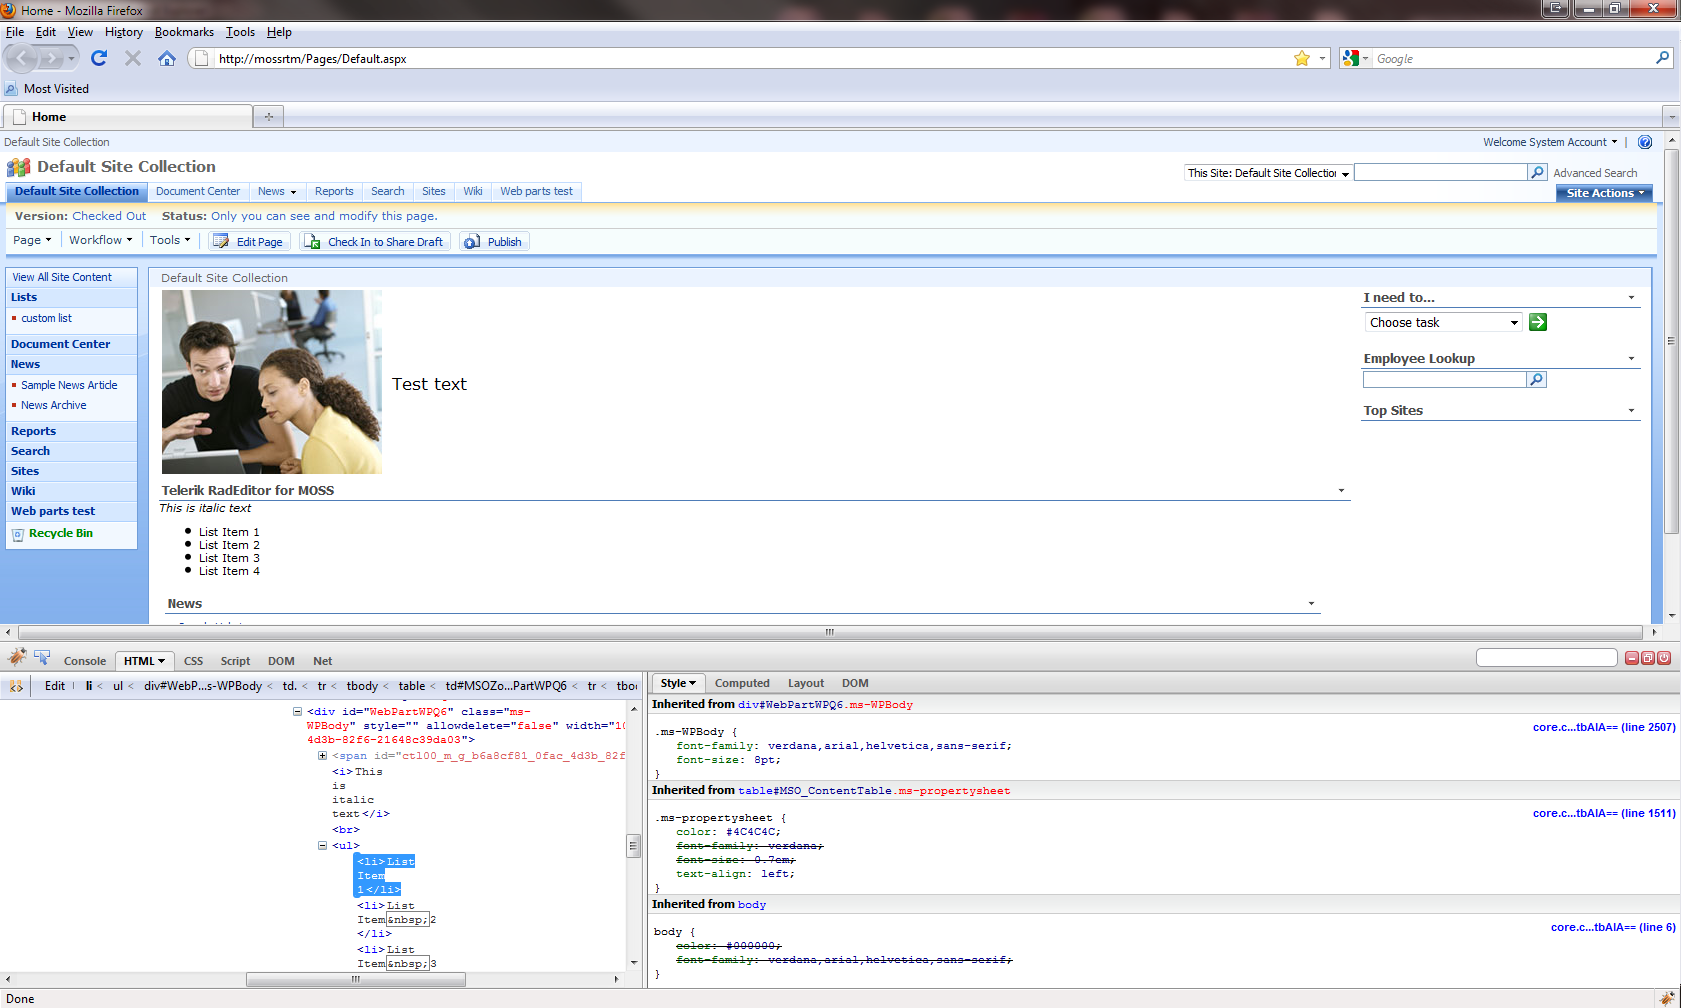The height and width of the screenshot is (1008, 1681).
Task: Click the Firefox reload page icon
Action: (x=98, y=58)
